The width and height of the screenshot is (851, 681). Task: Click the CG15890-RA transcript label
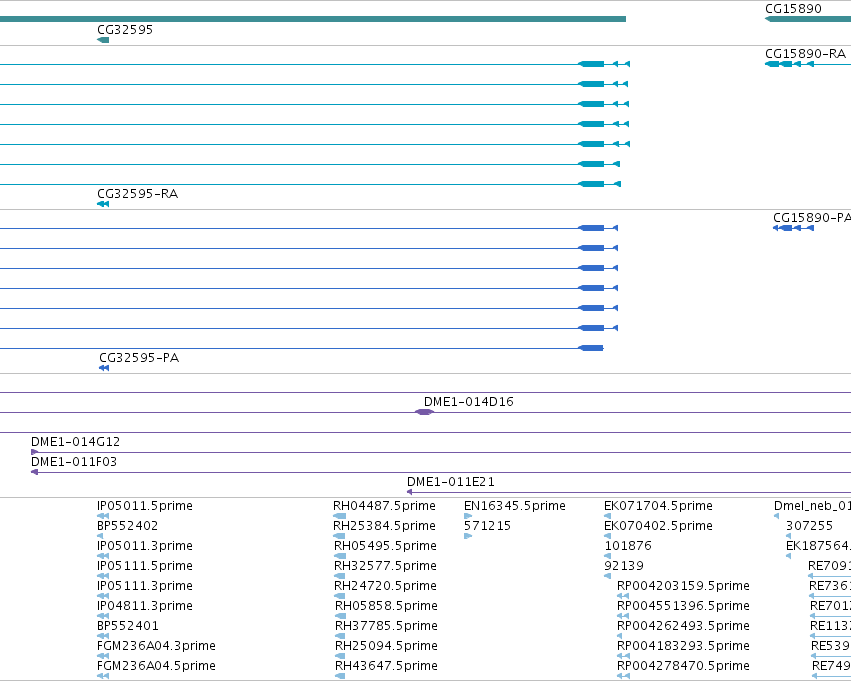click(x=805, y=54)
